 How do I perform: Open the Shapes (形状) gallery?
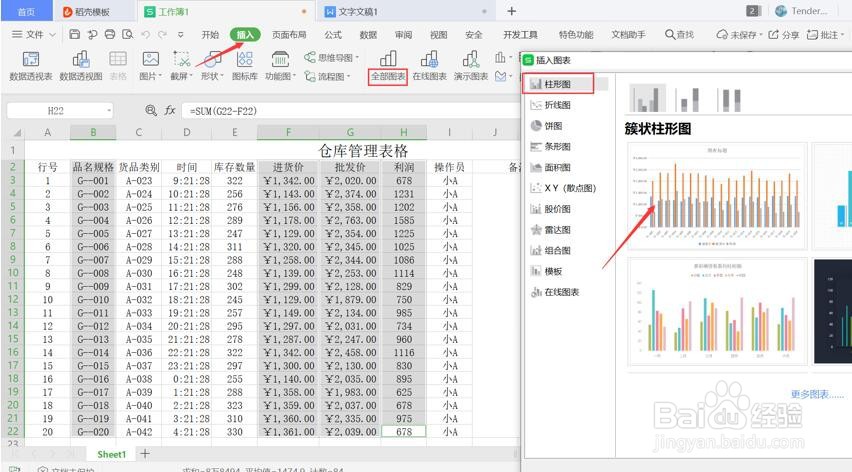click(x=211, y=66)
